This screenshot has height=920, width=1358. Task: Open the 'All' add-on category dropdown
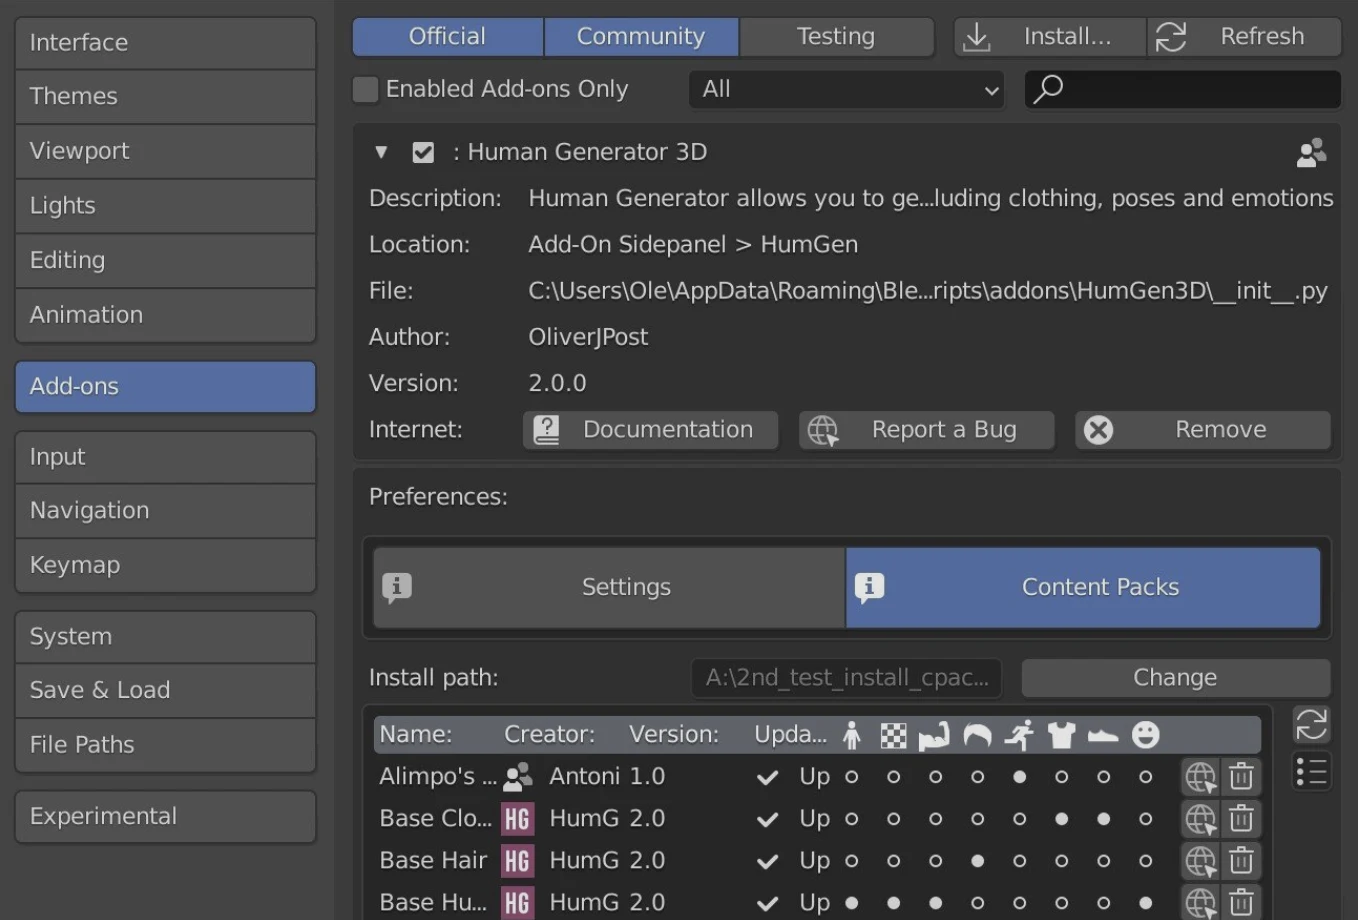coord(846,90)
